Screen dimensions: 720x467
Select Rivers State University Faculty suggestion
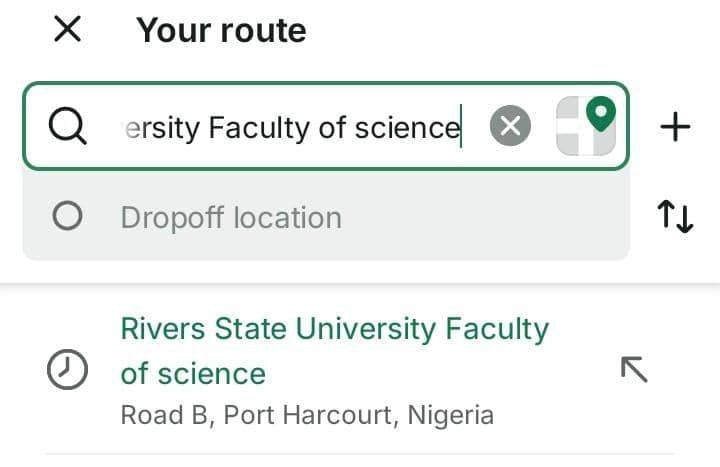point(334,329)
